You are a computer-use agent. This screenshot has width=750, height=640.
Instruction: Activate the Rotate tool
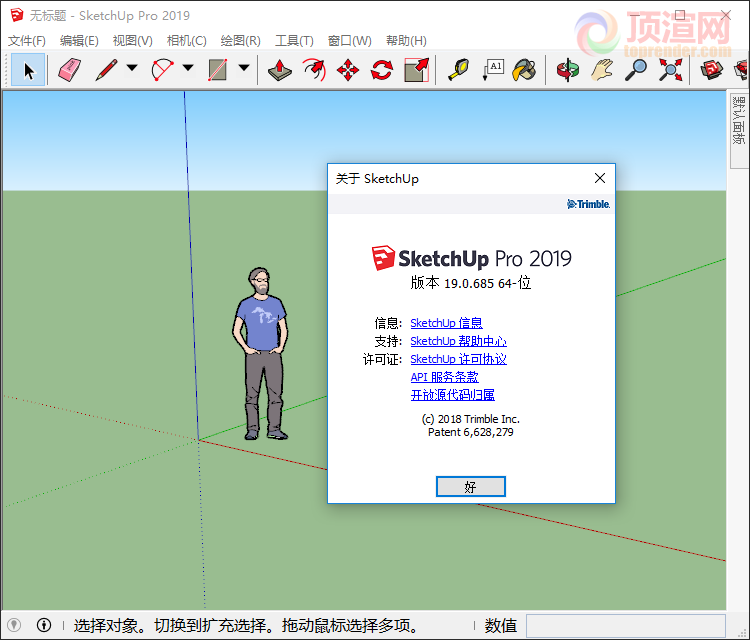click(x=382, y=70)
